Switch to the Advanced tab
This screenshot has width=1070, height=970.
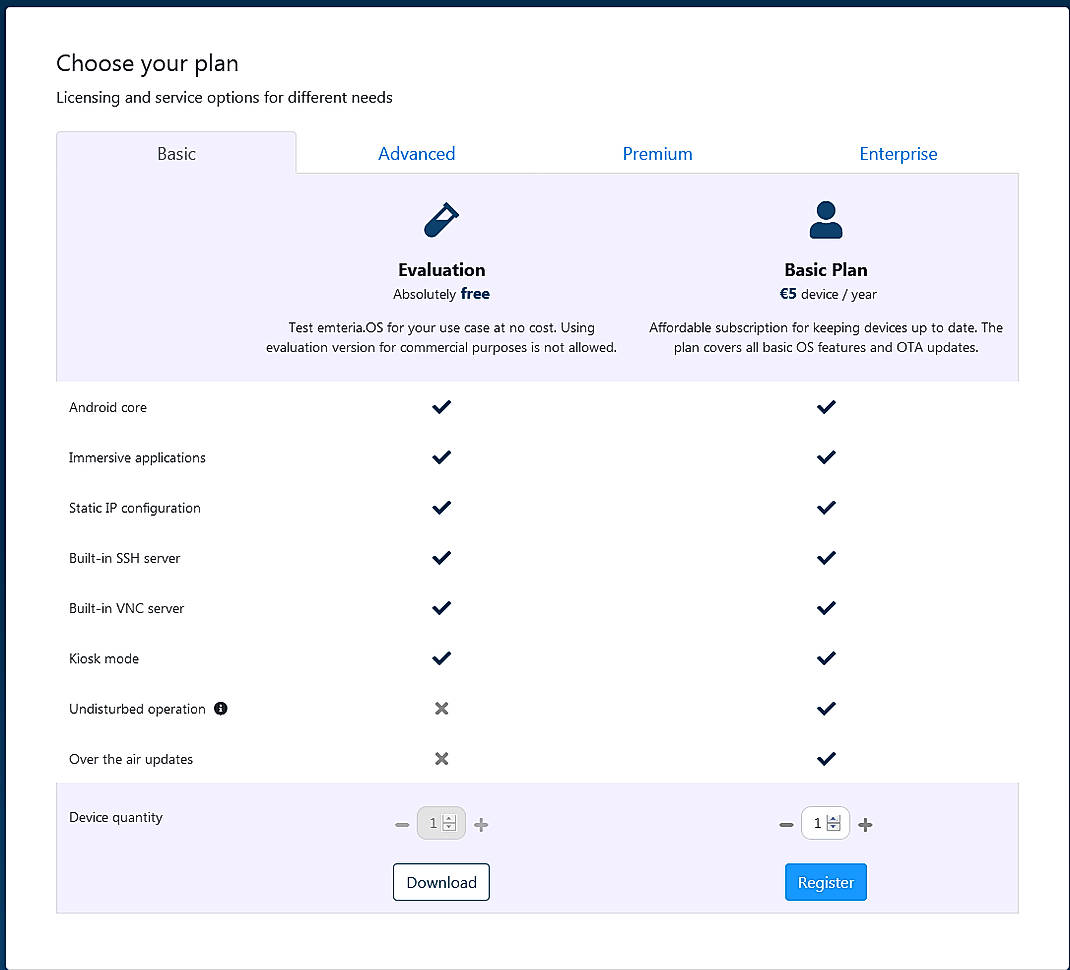(416, 154)
